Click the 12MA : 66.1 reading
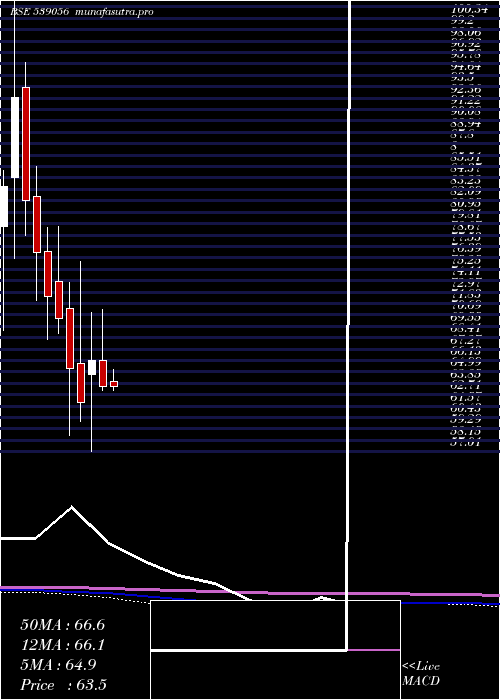 click(62, 645)
